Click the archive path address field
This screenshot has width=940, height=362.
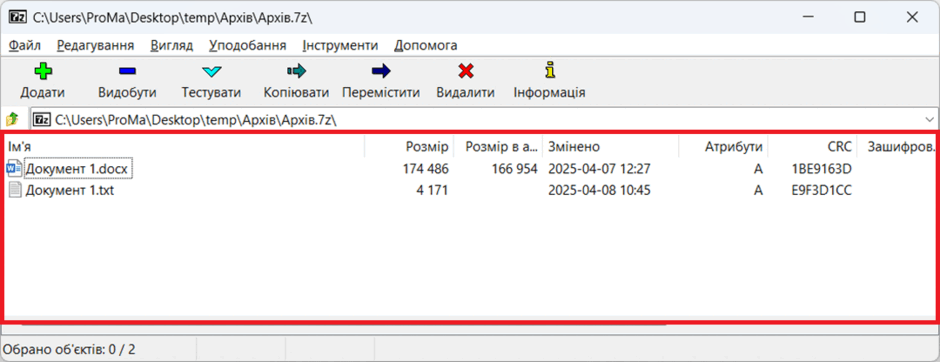pos(484,119)
